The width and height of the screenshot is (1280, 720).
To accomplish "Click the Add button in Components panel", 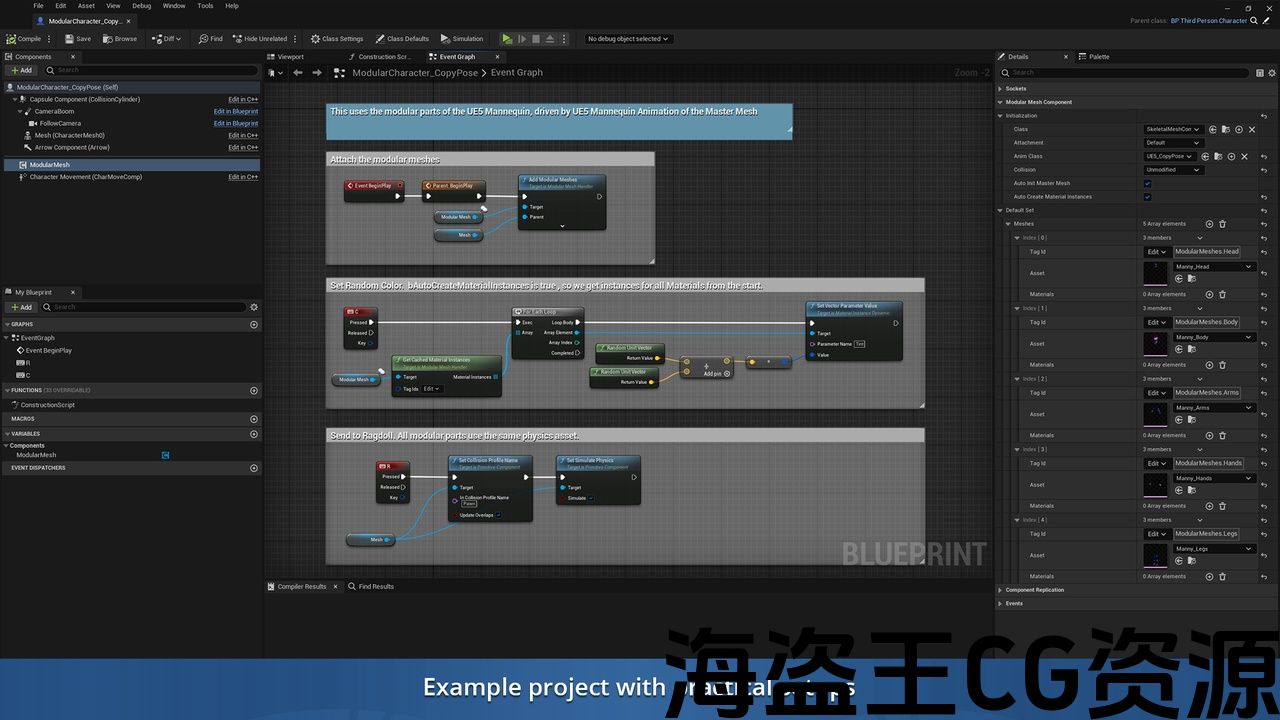I will (21, 70).
